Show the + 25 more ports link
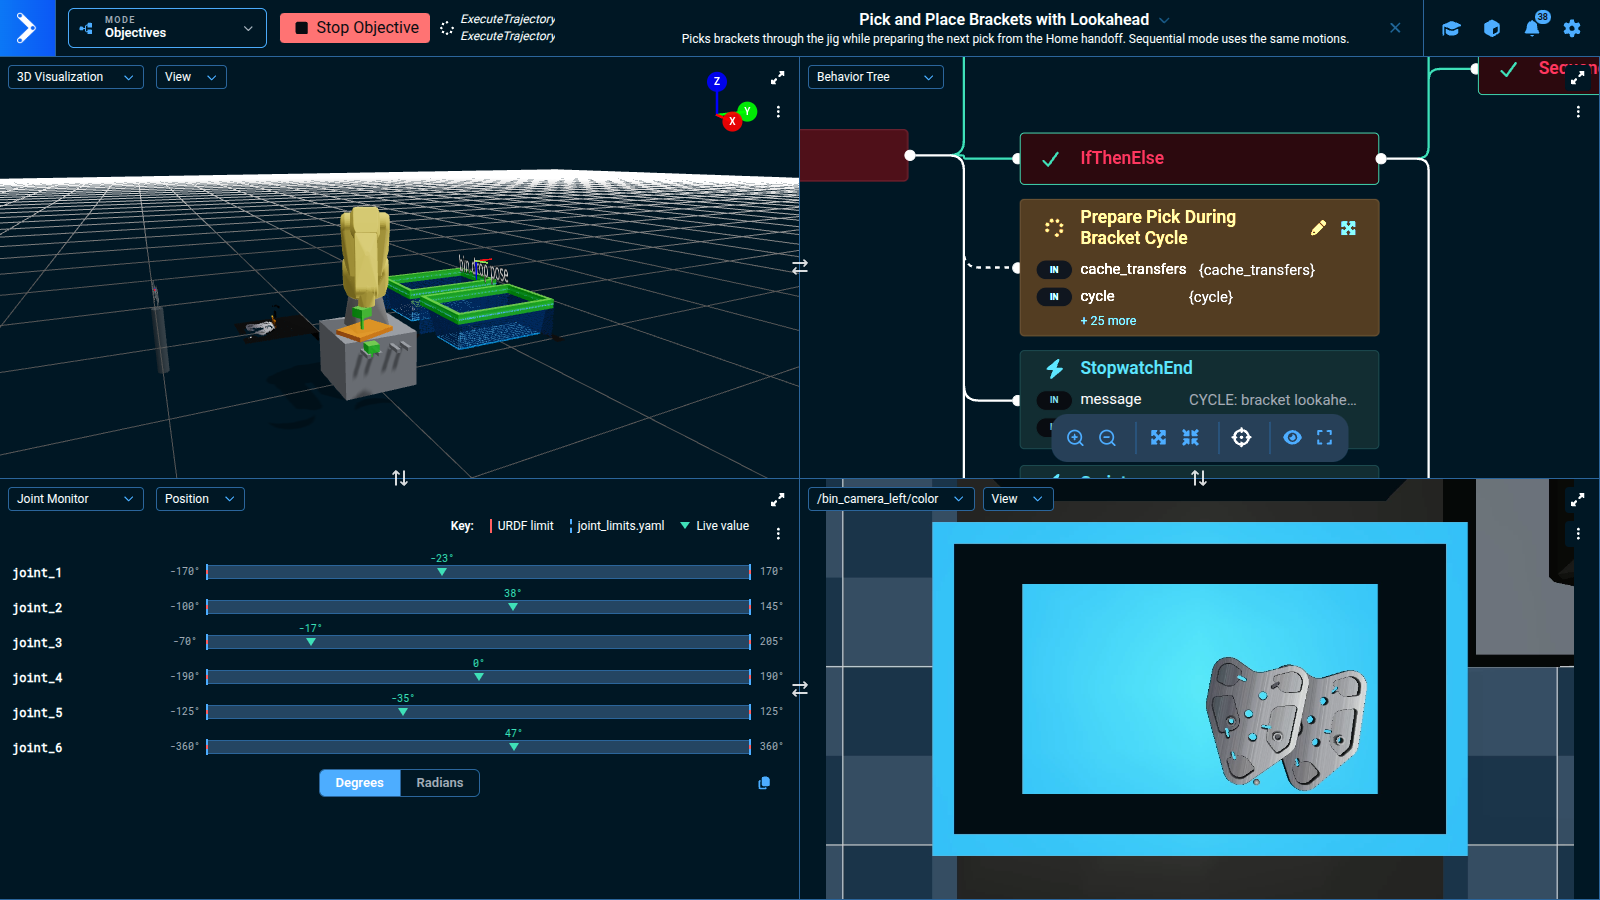The height and width of the screenshot is (900, 1600). pyautogui.click(x=1108, y=321)
